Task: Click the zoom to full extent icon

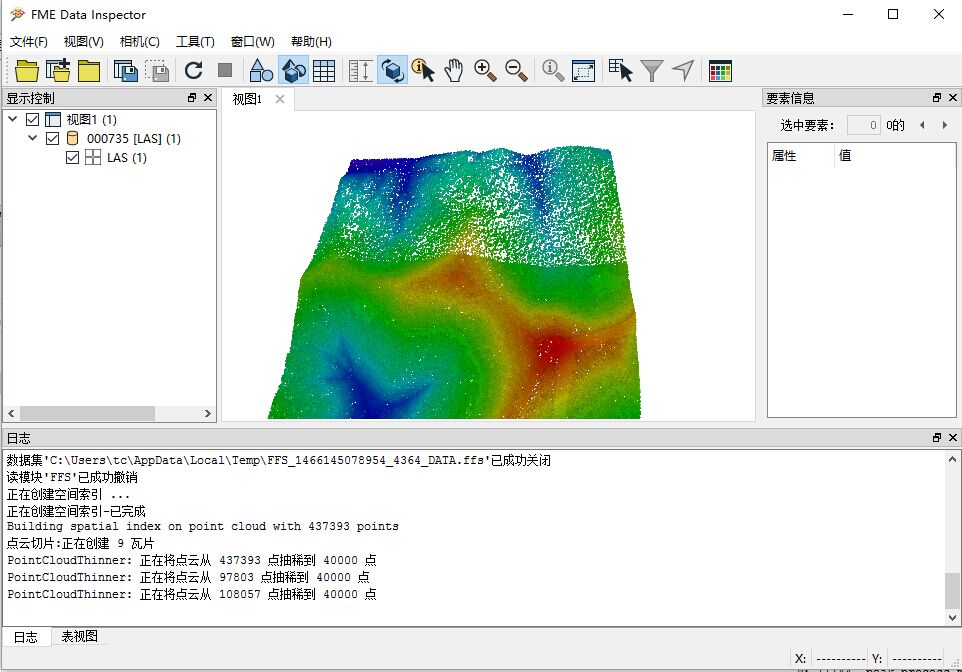Action: click(583, 71)
